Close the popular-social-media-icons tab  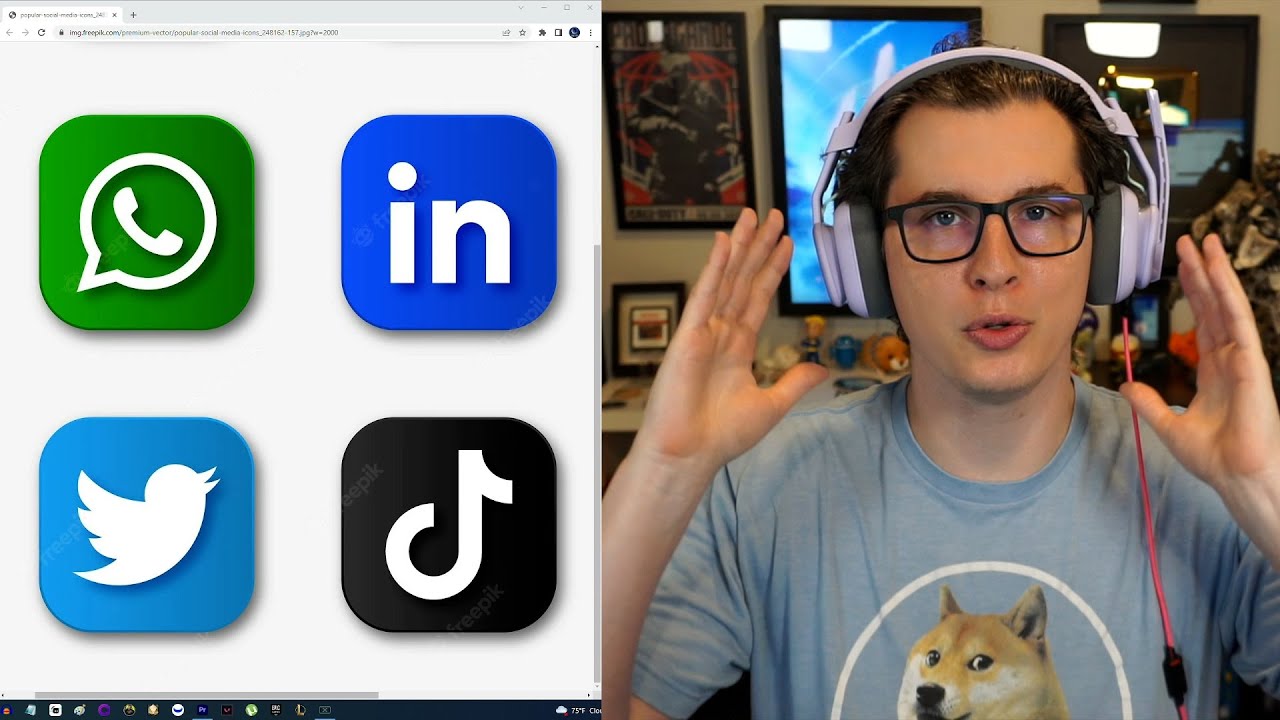pyautogui.click(x=114, y=15)
